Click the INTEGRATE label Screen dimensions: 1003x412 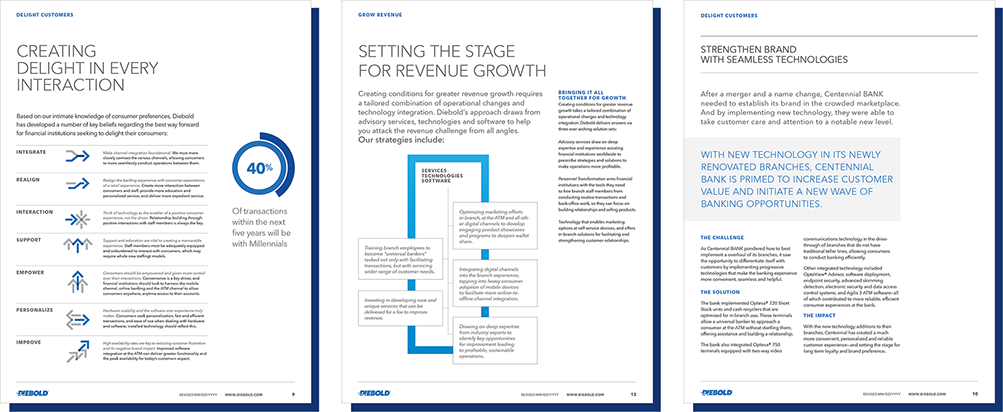pyautogui.click(x=29, y=151)
